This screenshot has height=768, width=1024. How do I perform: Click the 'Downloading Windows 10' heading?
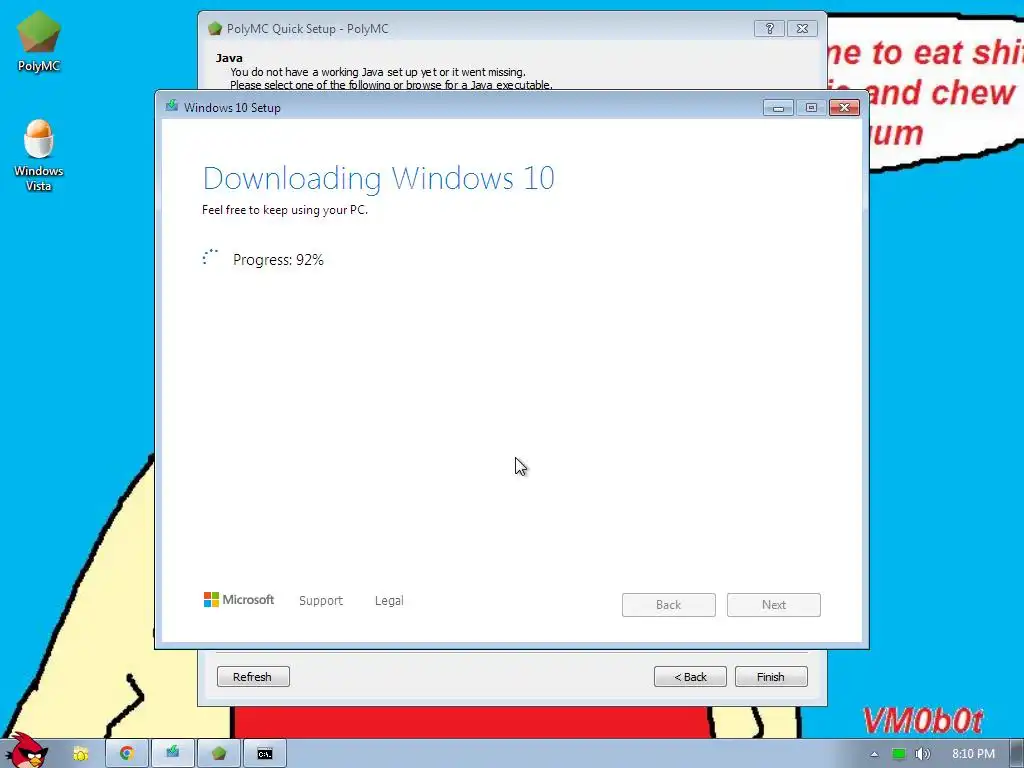coord(379,178)
